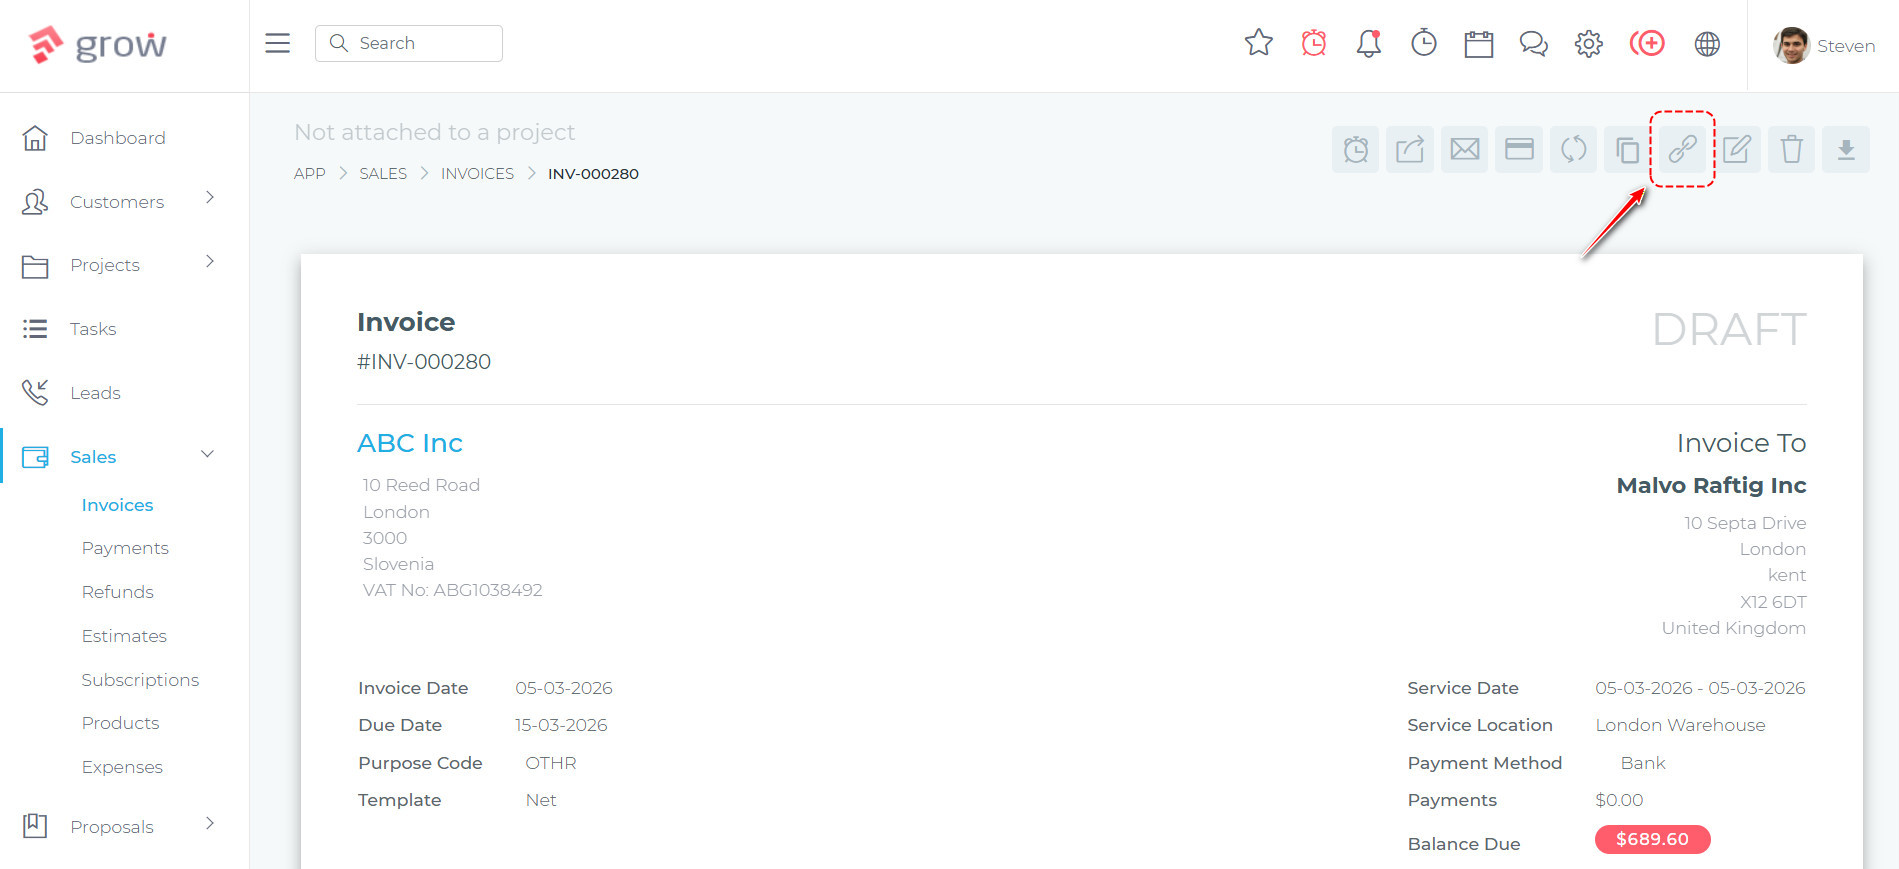1899x869 pixels.
Task: Click the SALES breadcrumb link
Action: pos(383,174)
